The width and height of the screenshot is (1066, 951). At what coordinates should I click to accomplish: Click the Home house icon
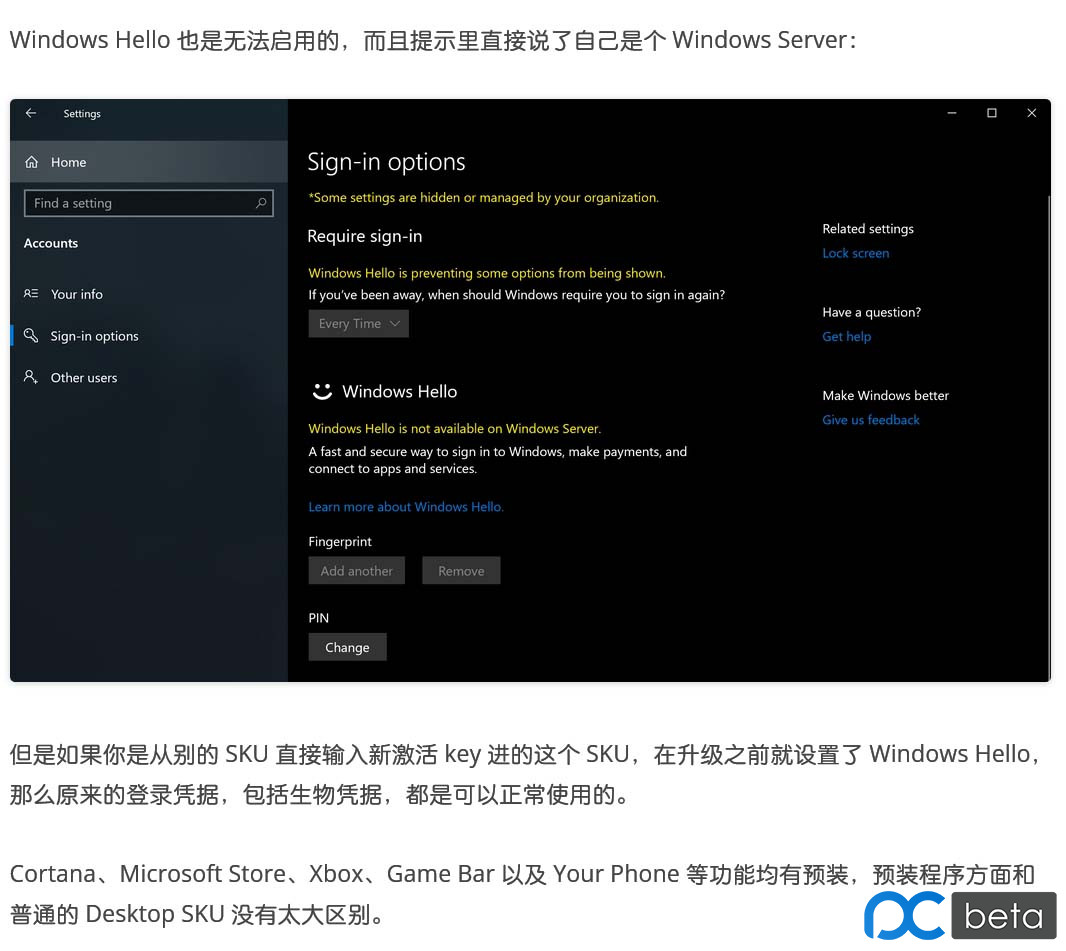(x=31, y=162)
